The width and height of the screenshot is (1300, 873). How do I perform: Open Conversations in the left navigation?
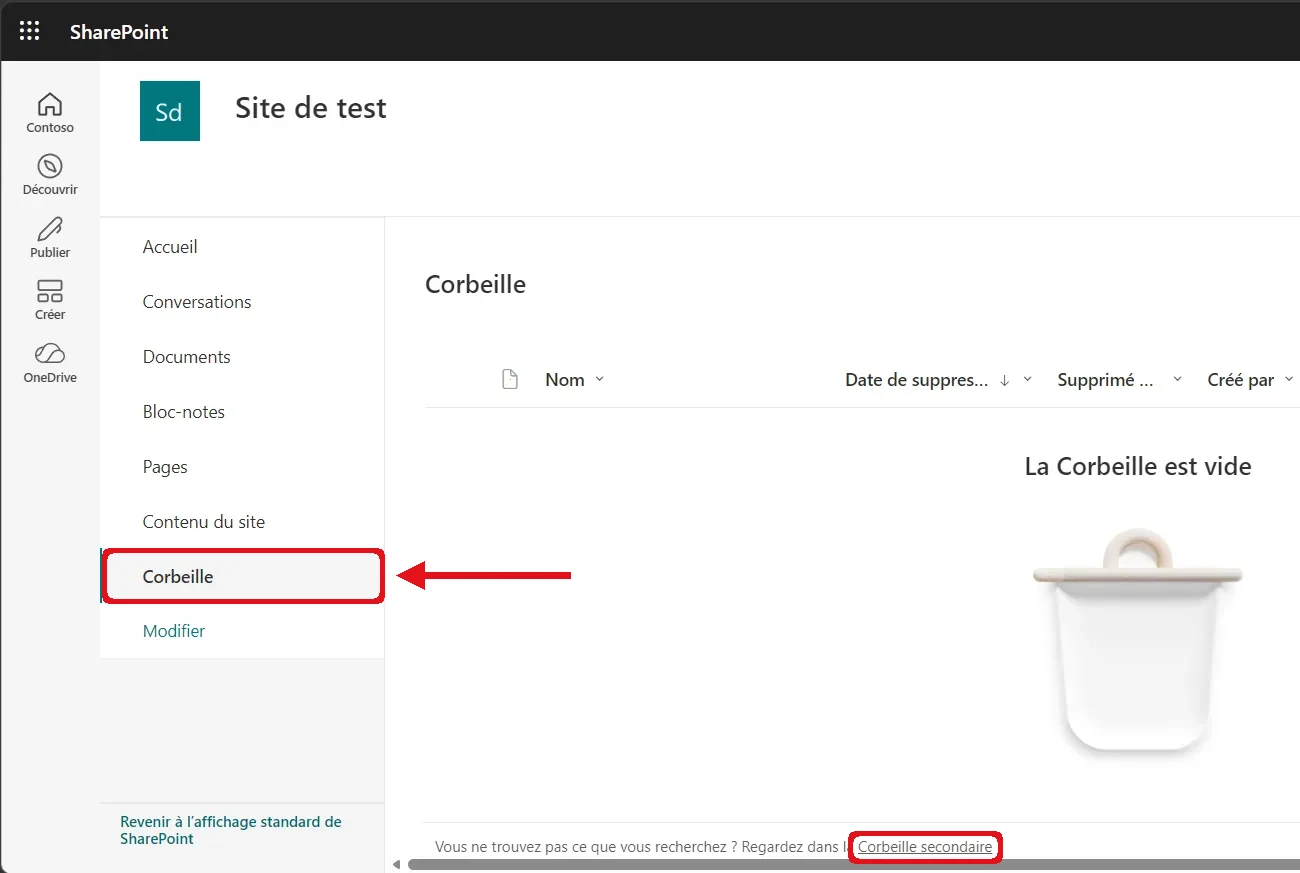point(197,302)
